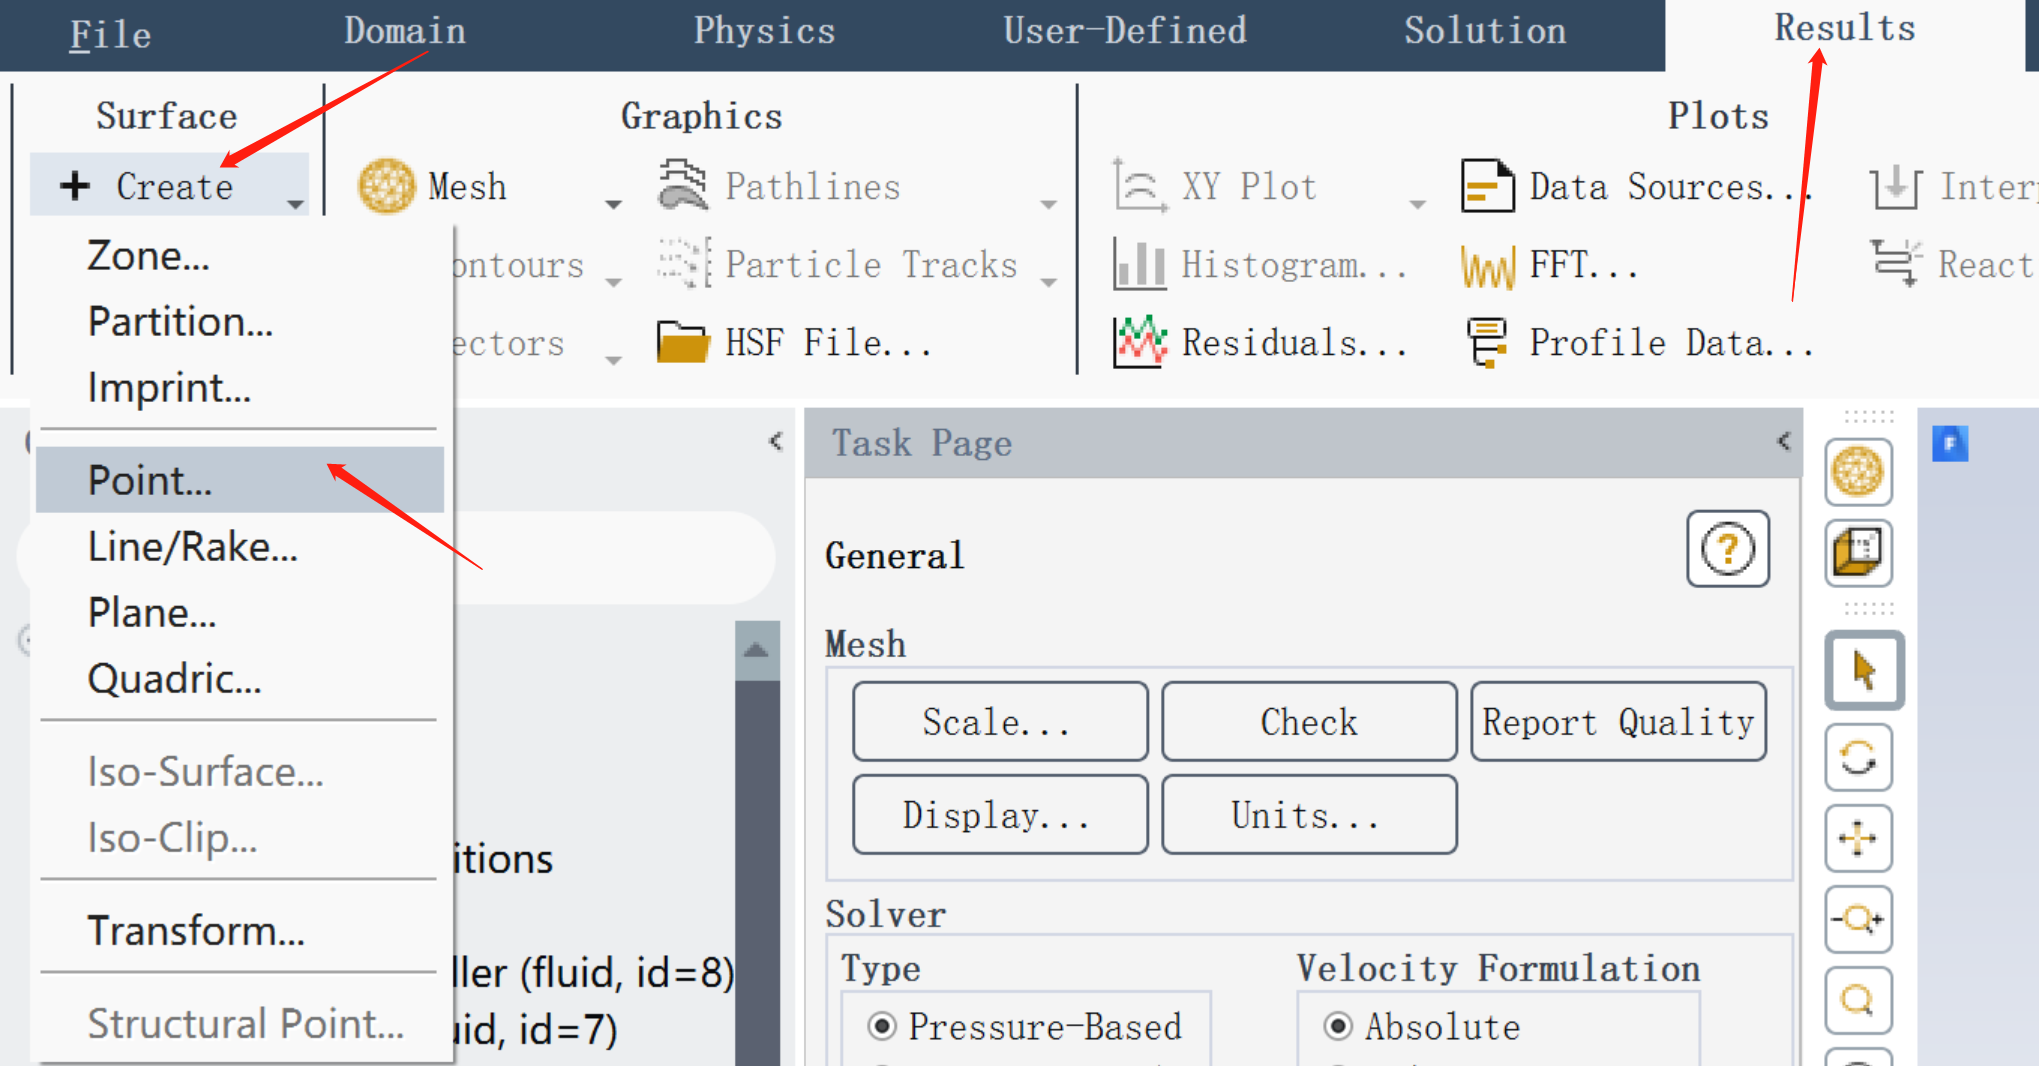Click the General help question mark icon

1727,549
